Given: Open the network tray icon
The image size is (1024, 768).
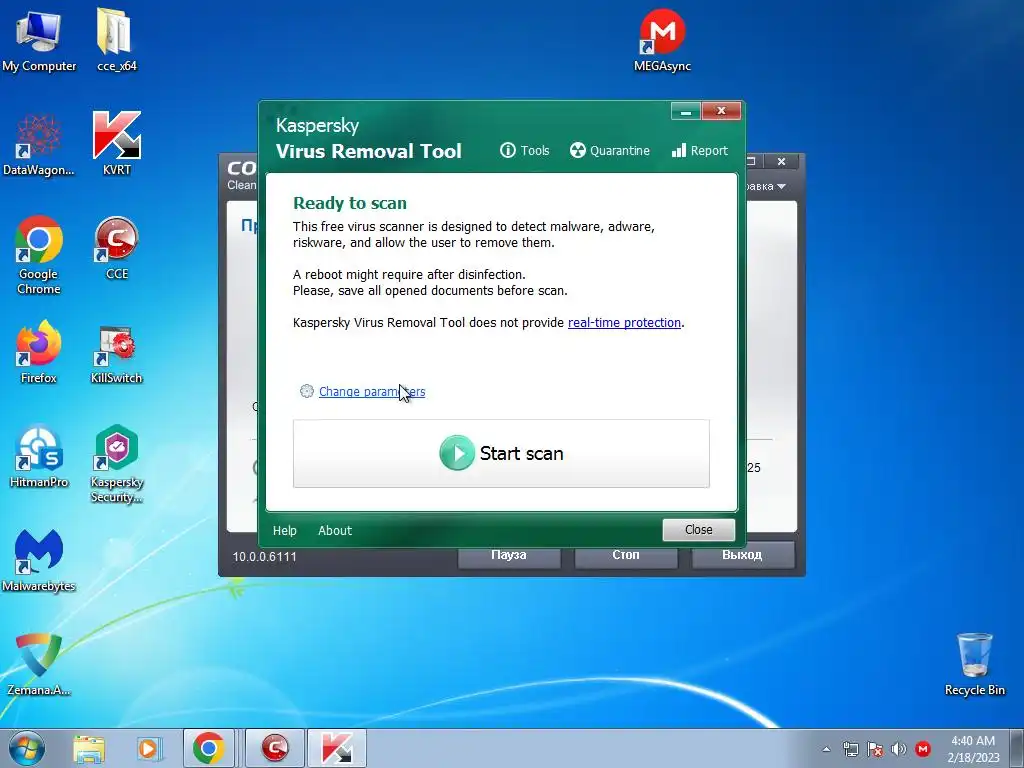Looking at the screenshot, I should (x=850, y=749).
